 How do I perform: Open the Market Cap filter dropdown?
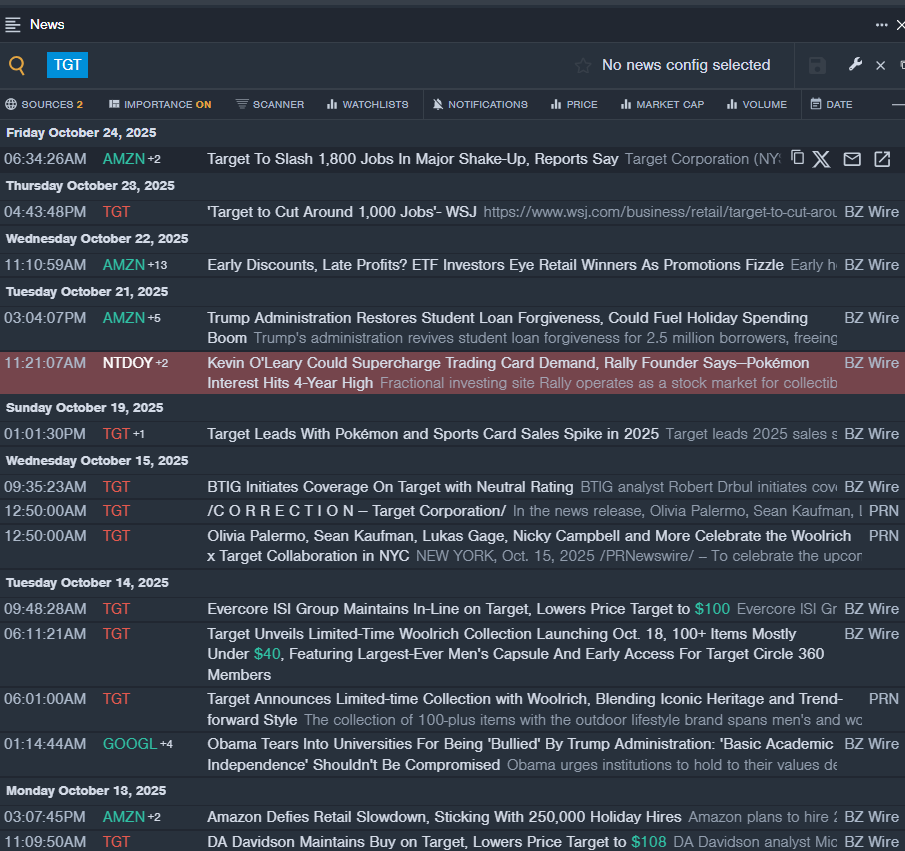coord(662,104)
